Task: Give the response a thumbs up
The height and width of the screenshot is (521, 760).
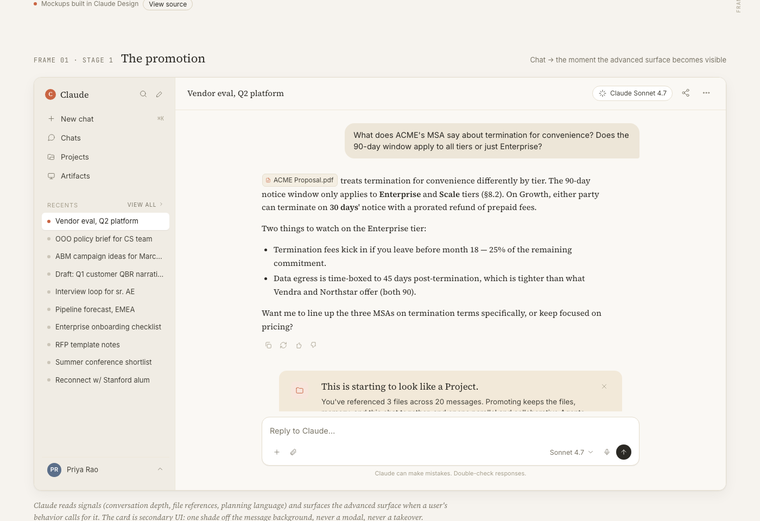Action: click(298, 345)
